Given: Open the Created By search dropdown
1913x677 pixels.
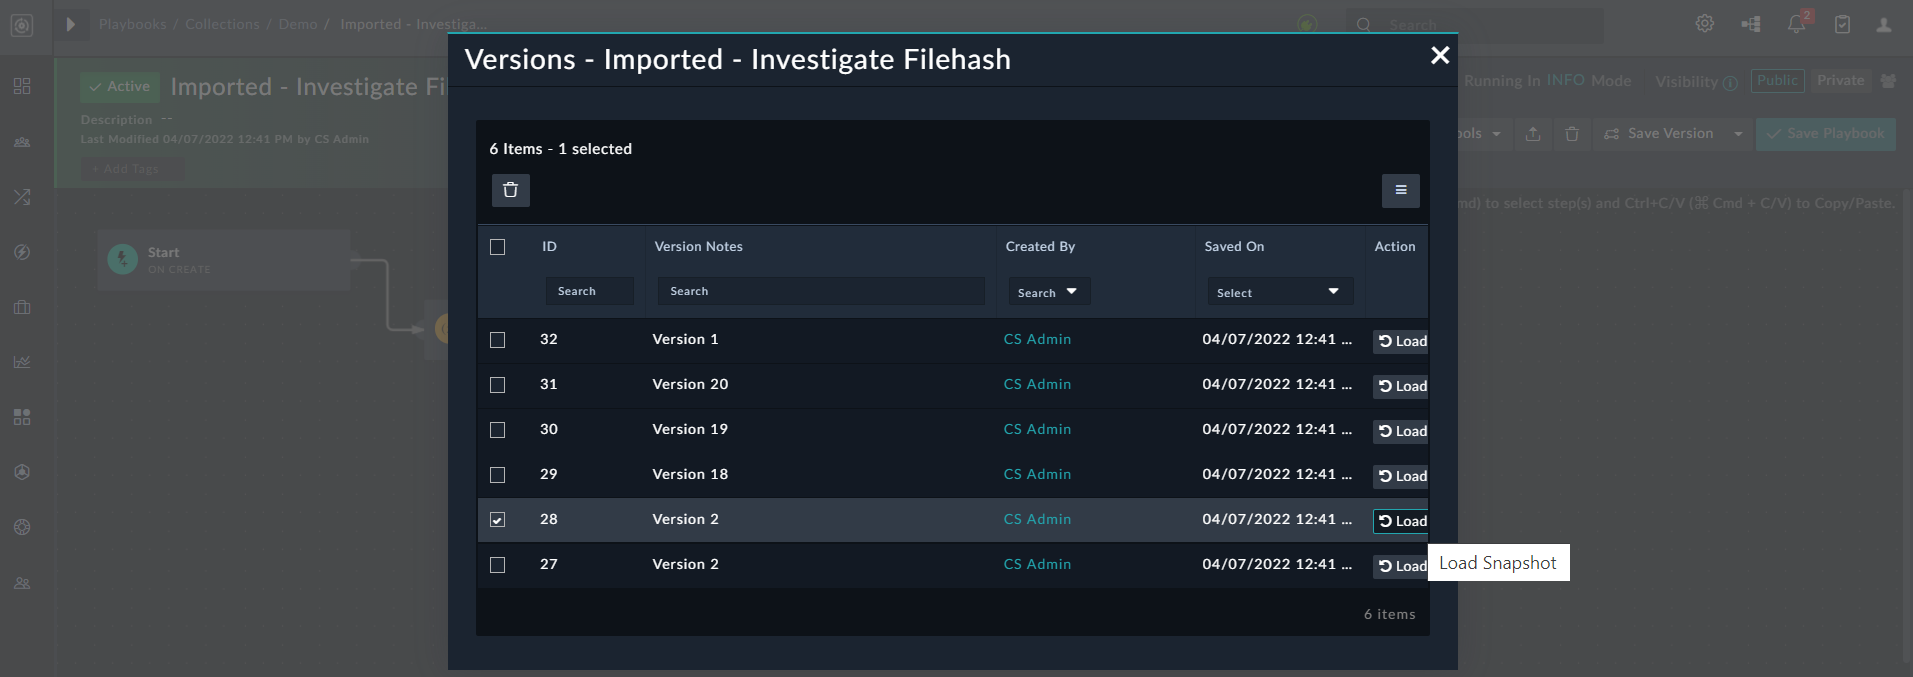Looking at the screenshot, I should 1048,292.
